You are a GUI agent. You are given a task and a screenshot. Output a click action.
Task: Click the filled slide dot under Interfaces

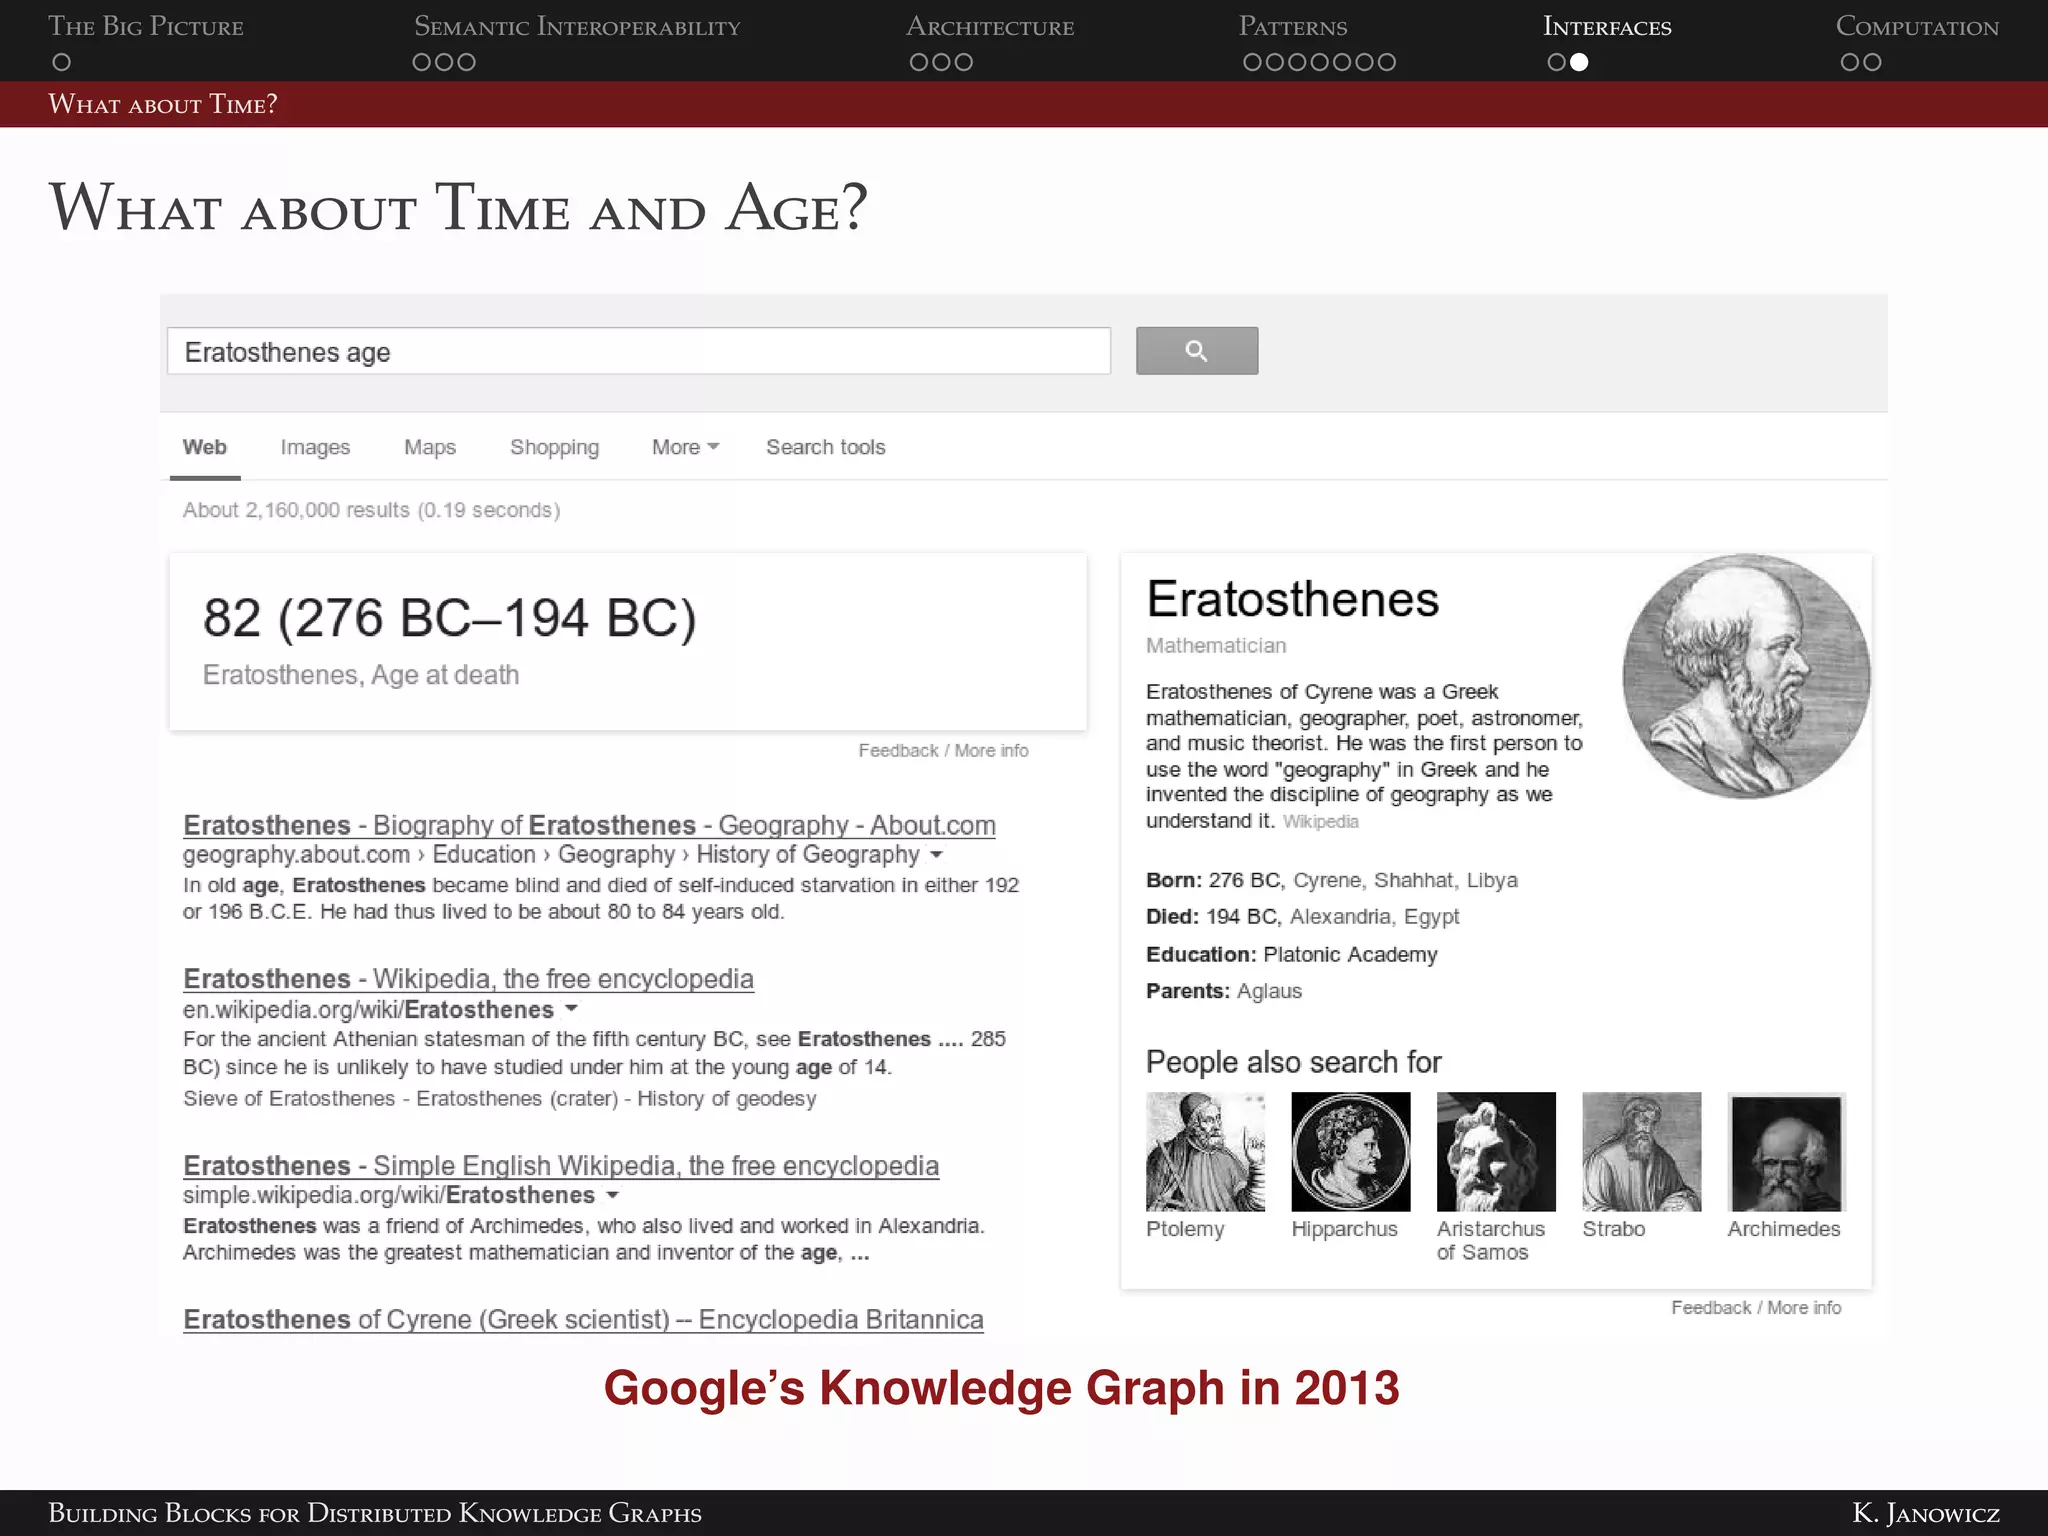(1579, 62)
